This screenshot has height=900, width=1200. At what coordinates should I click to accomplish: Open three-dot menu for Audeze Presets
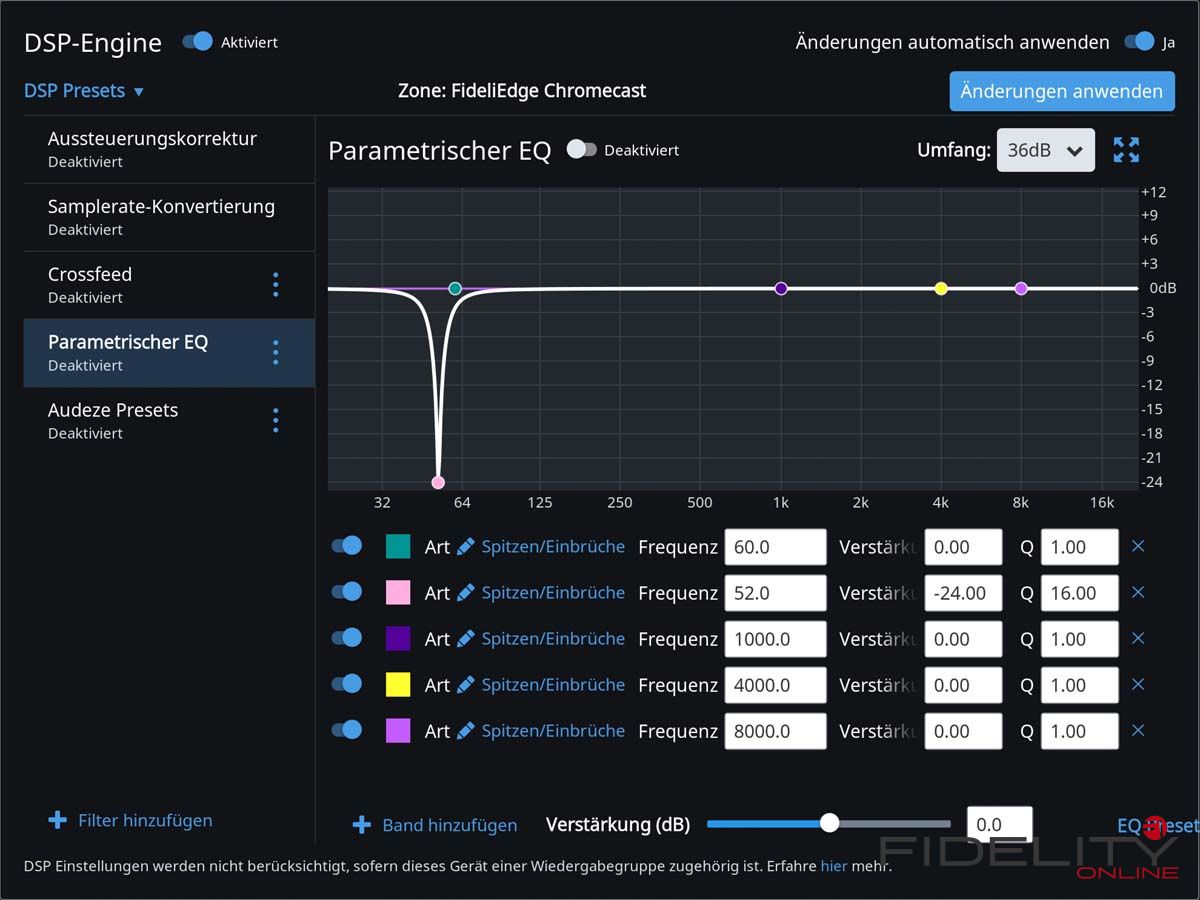[x=276, y=421]
